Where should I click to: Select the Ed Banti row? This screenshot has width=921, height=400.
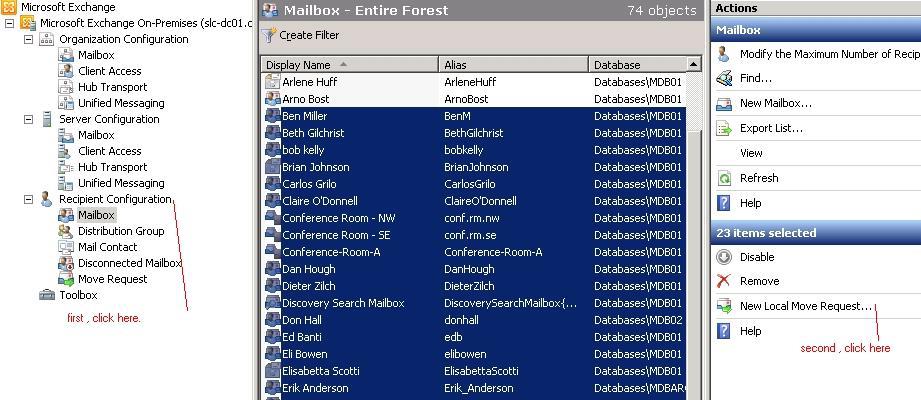click(x=473, y=338)
